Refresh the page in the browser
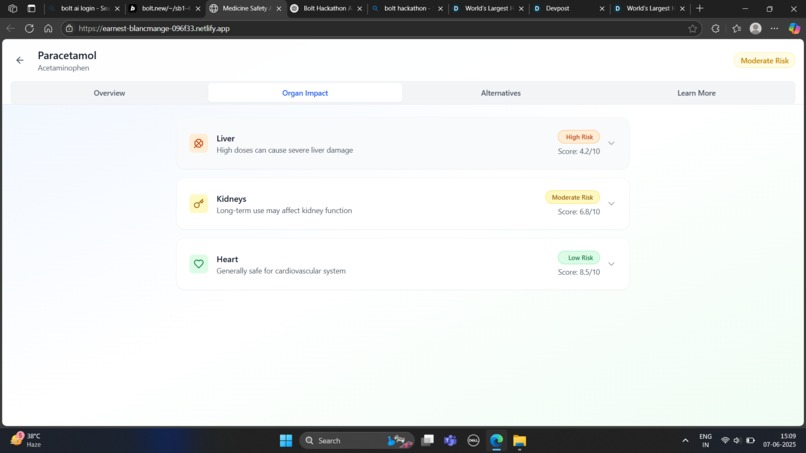This screenshot has height=453, width=806. (29, 29)
